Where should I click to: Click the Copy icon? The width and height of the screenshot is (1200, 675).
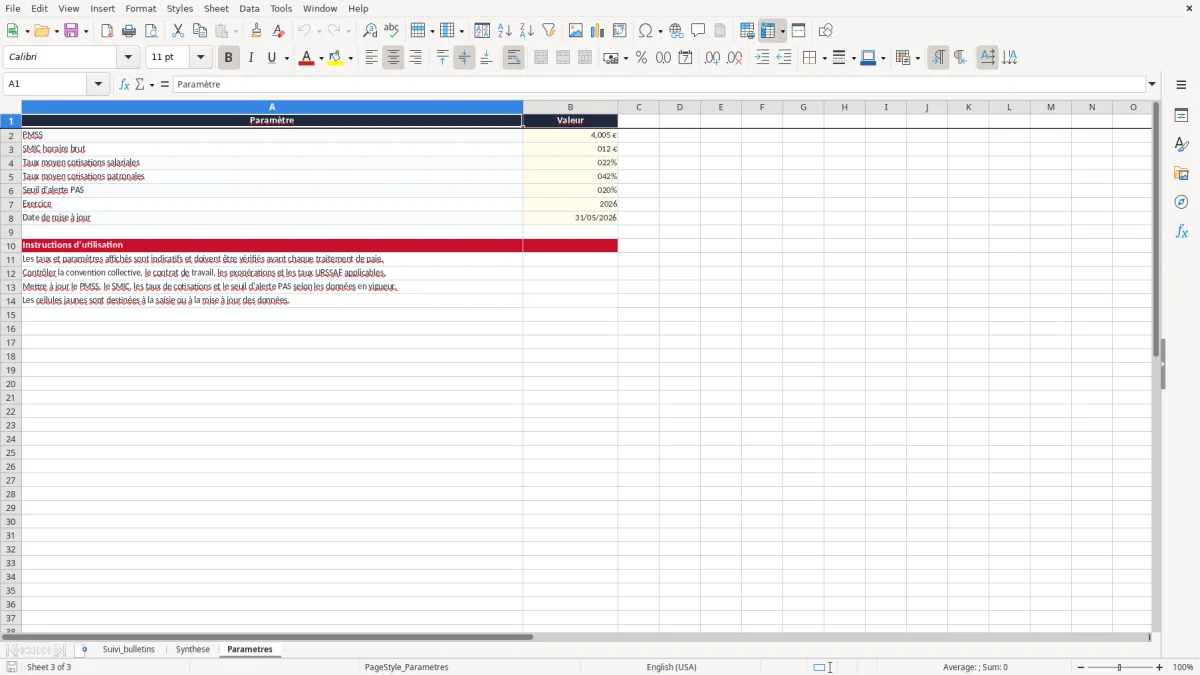point(200,31)
